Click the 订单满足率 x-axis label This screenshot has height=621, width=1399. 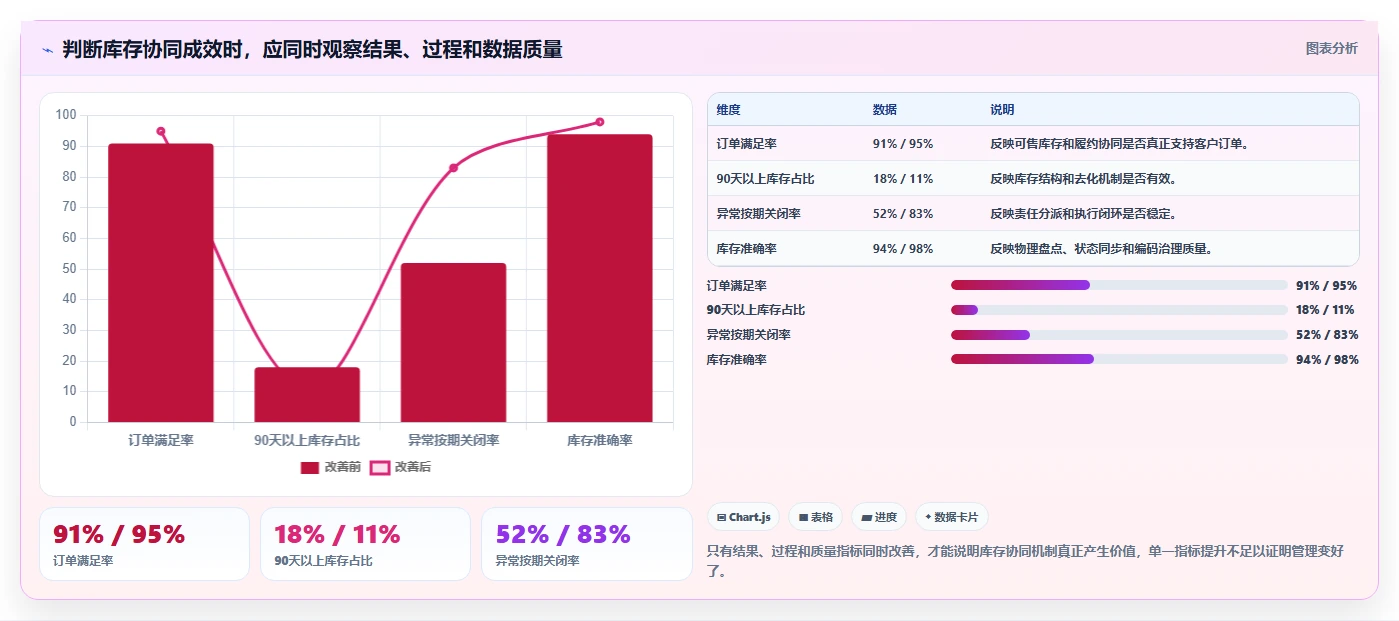pyautogui.click(x=161, y=440)
